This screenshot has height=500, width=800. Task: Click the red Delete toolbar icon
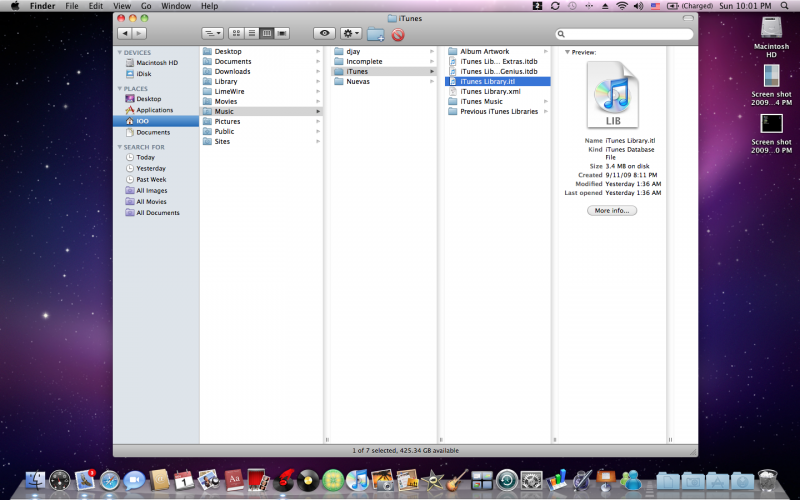(398, 34)
